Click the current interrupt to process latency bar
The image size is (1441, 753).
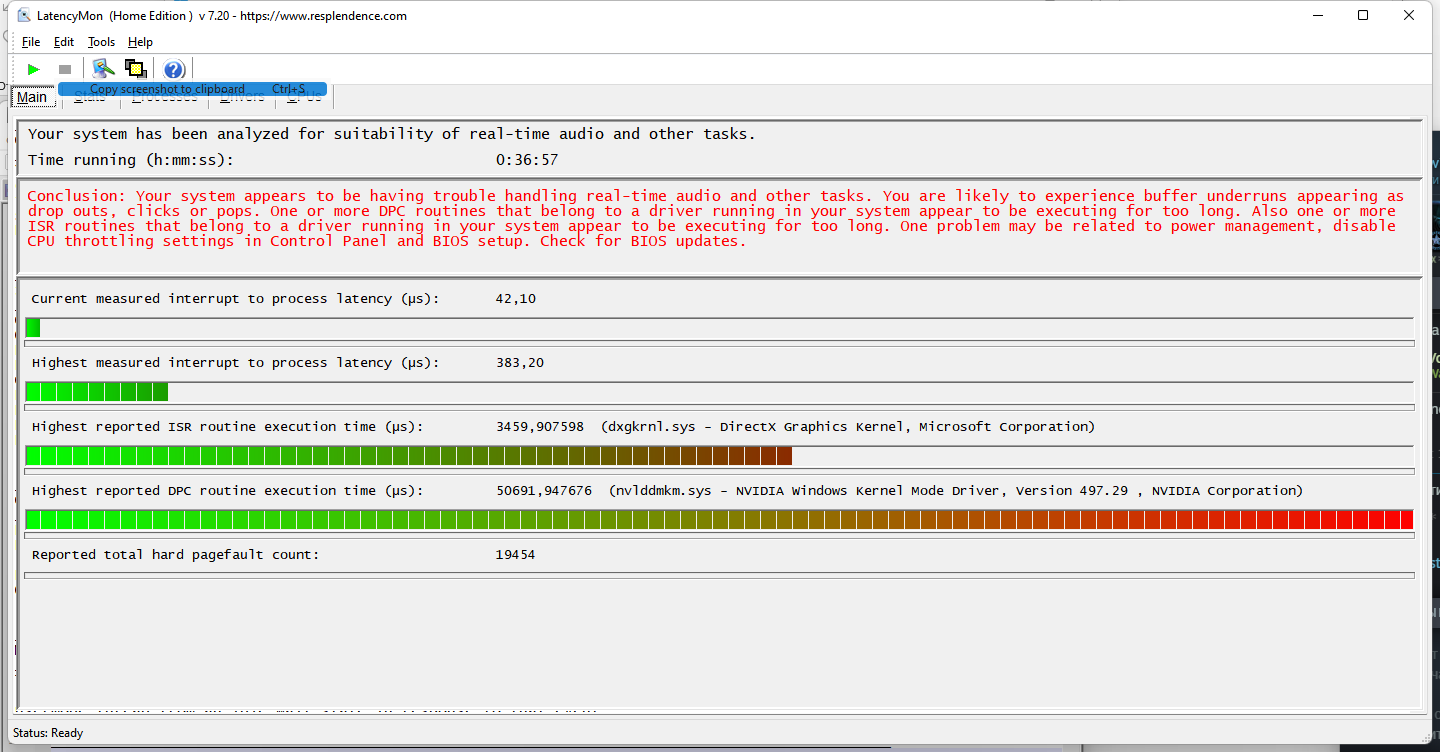coord(33,328)
